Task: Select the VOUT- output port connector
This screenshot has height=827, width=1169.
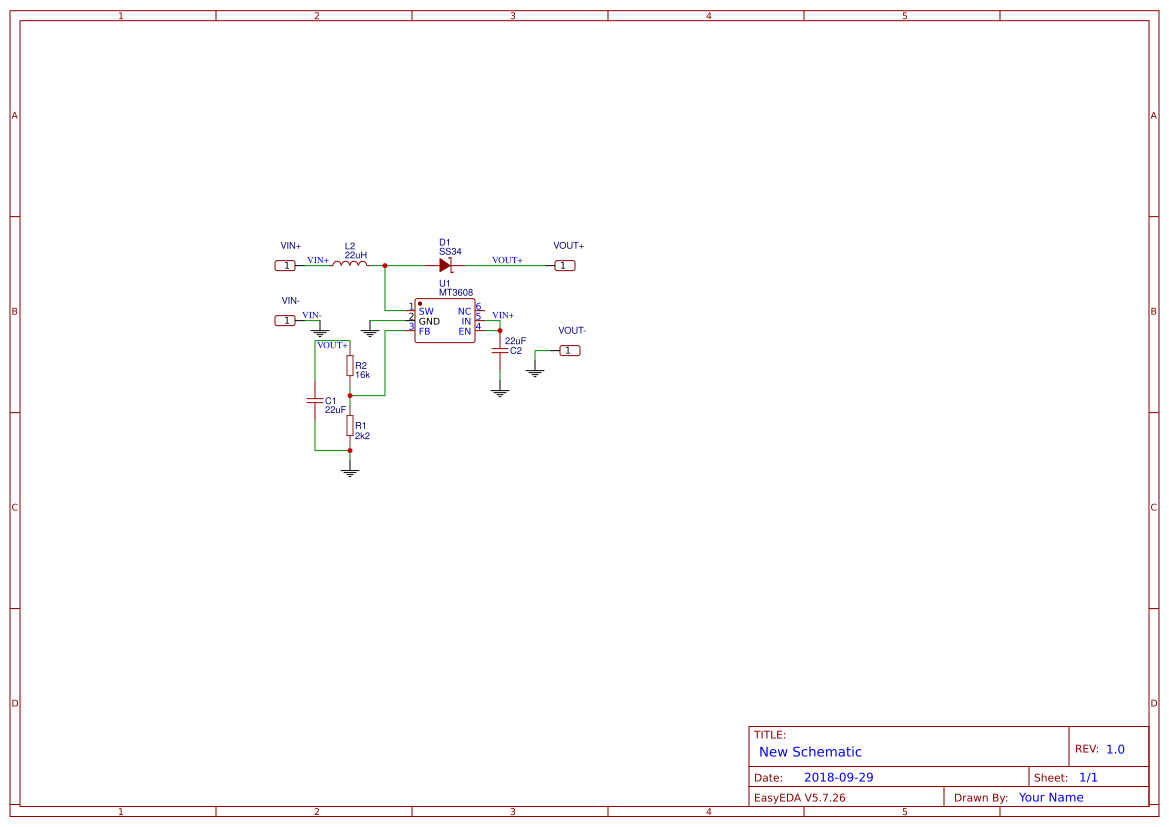Action: [x=568, y=350]
